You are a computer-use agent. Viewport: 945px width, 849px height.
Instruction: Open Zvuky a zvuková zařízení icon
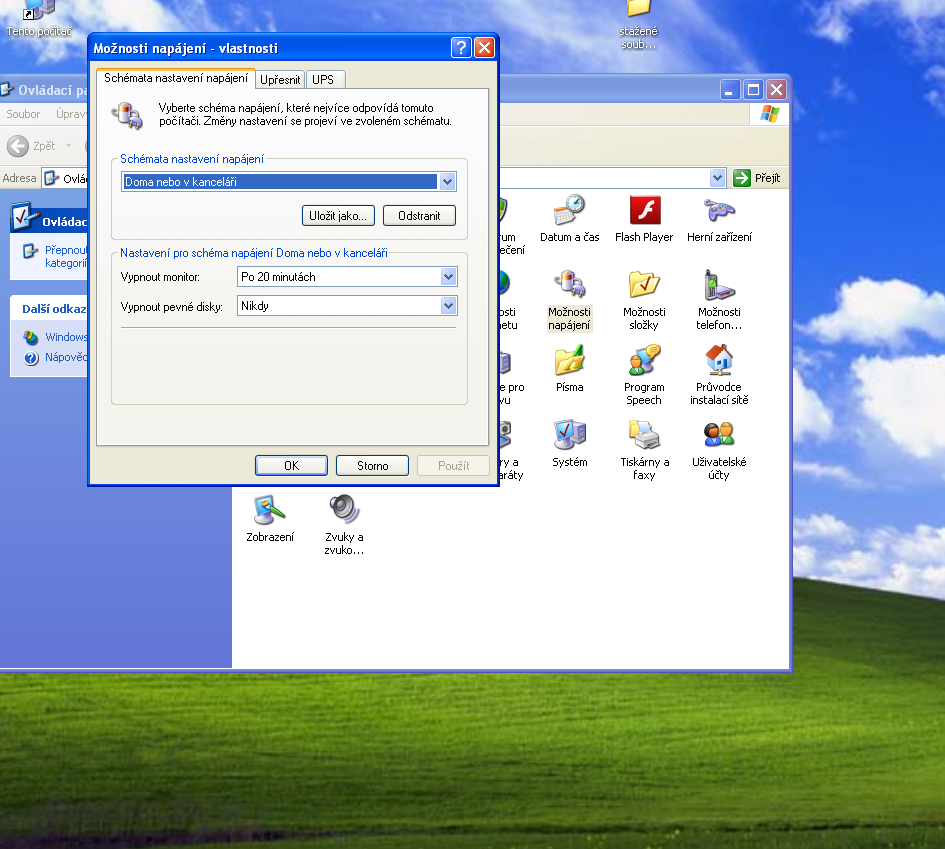(x=344, y=512)
